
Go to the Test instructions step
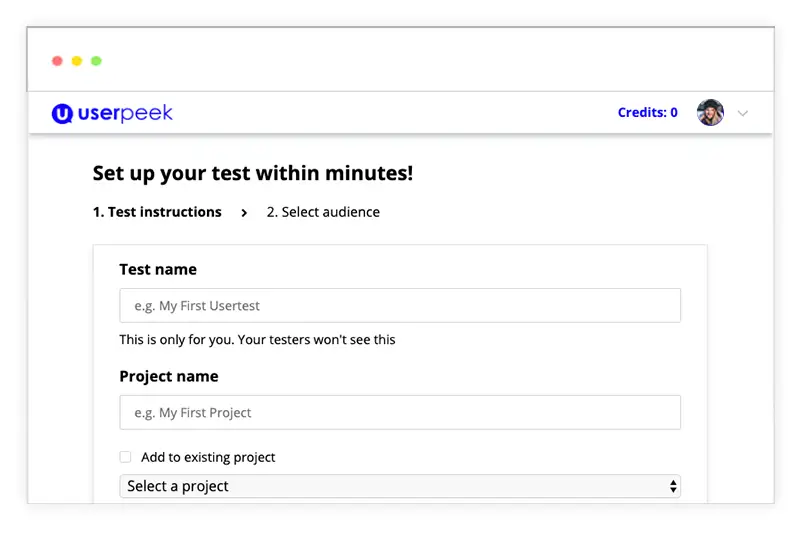point(157,212)
